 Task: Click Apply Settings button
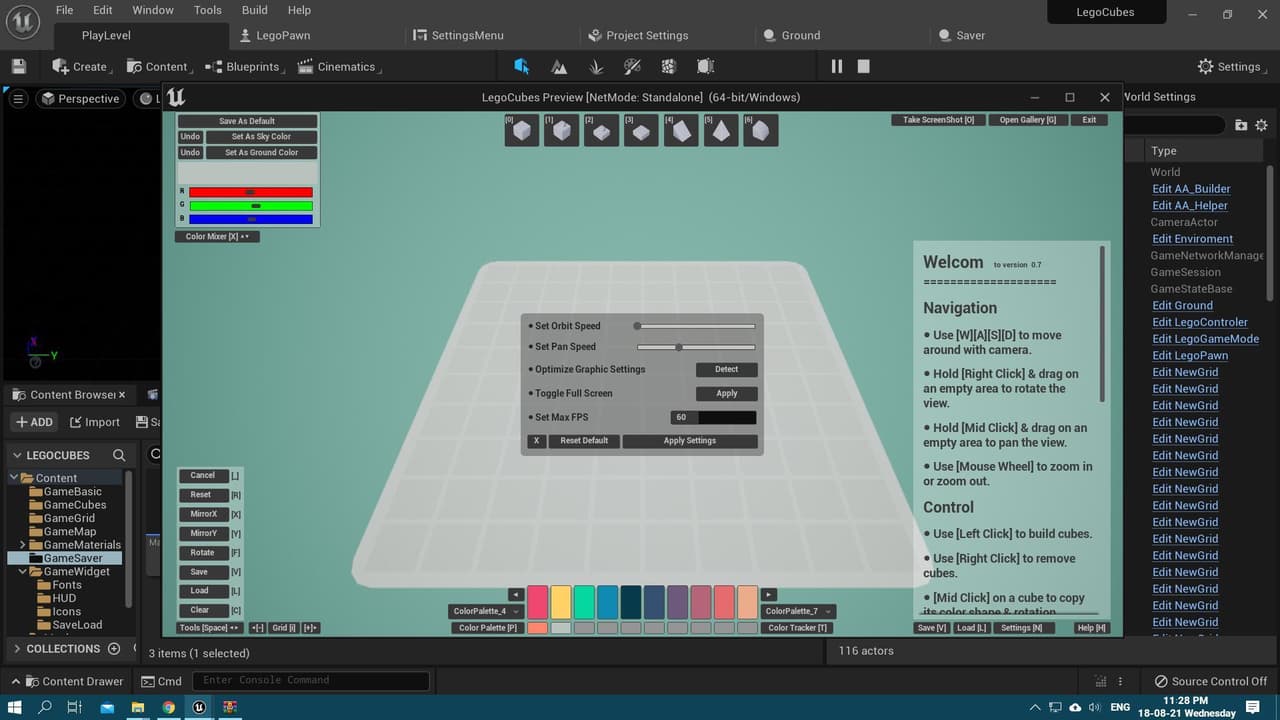click(x=690, y=441)
